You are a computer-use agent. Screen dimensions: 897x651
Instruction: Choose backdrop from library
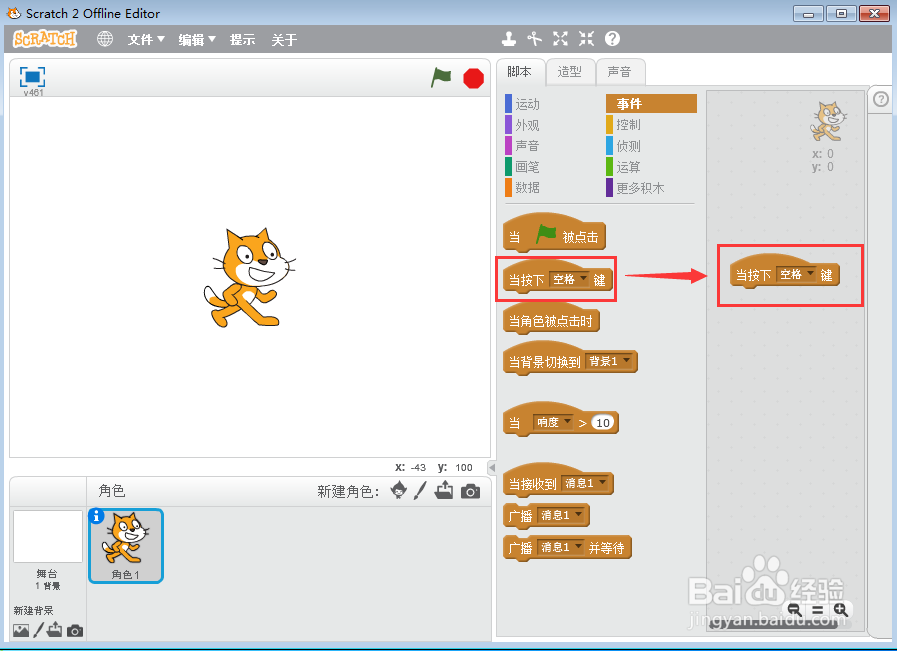pos(21,630)
